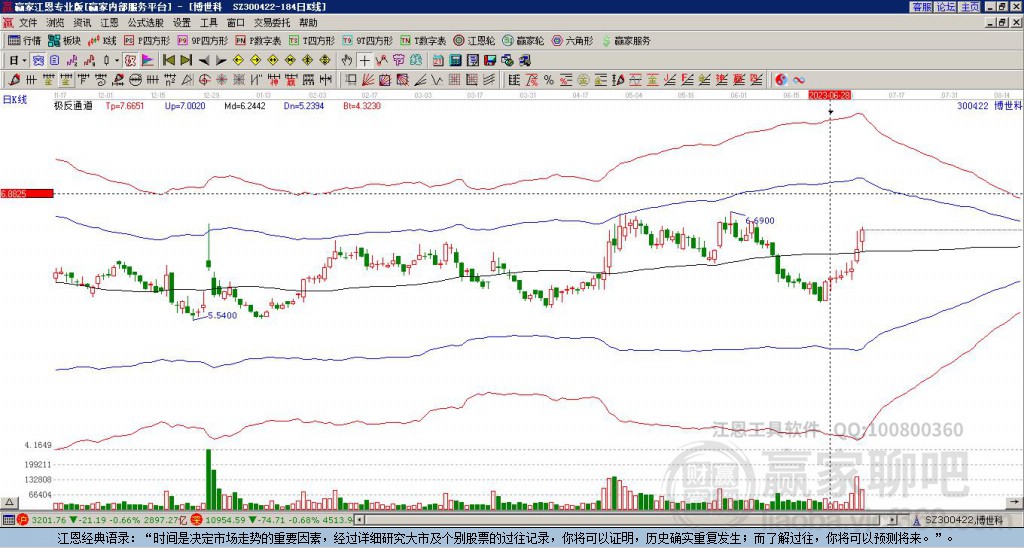Click the Up=7.0020 indicator value
The height and width of the screenshot is (548, 1024).
click(x=184, y=105)
